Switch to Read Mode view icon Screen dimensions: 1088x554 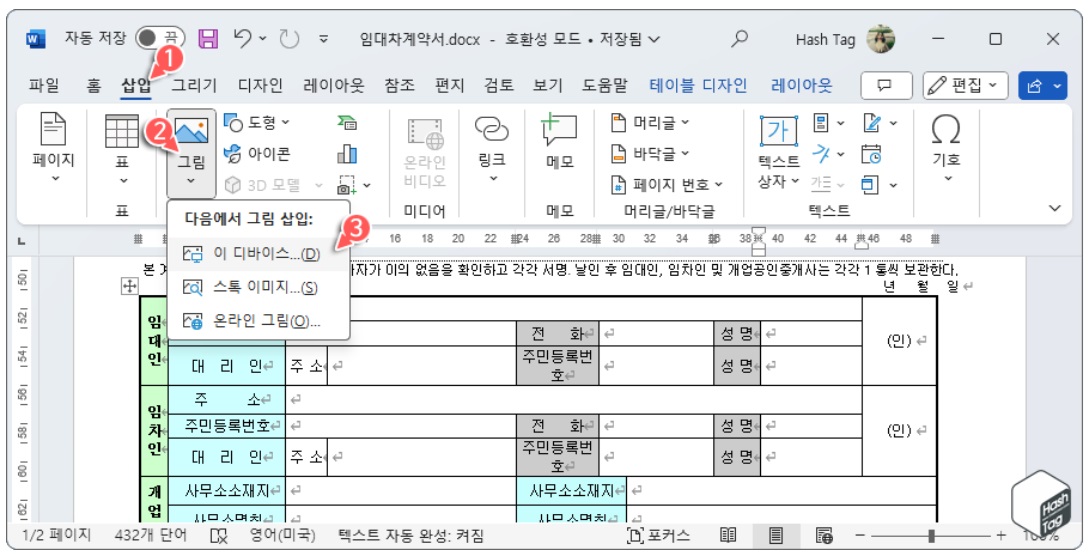tap(728, 535)
